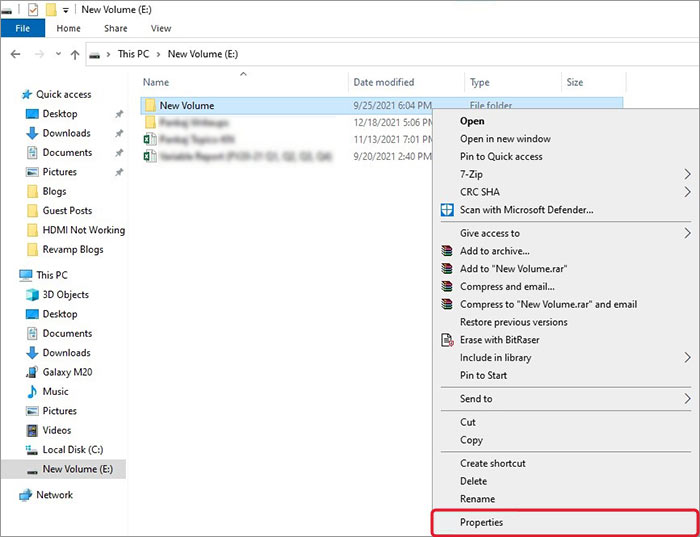Choose Compress and email... option
Screen dimensions: 700x537
click(507, 287)
